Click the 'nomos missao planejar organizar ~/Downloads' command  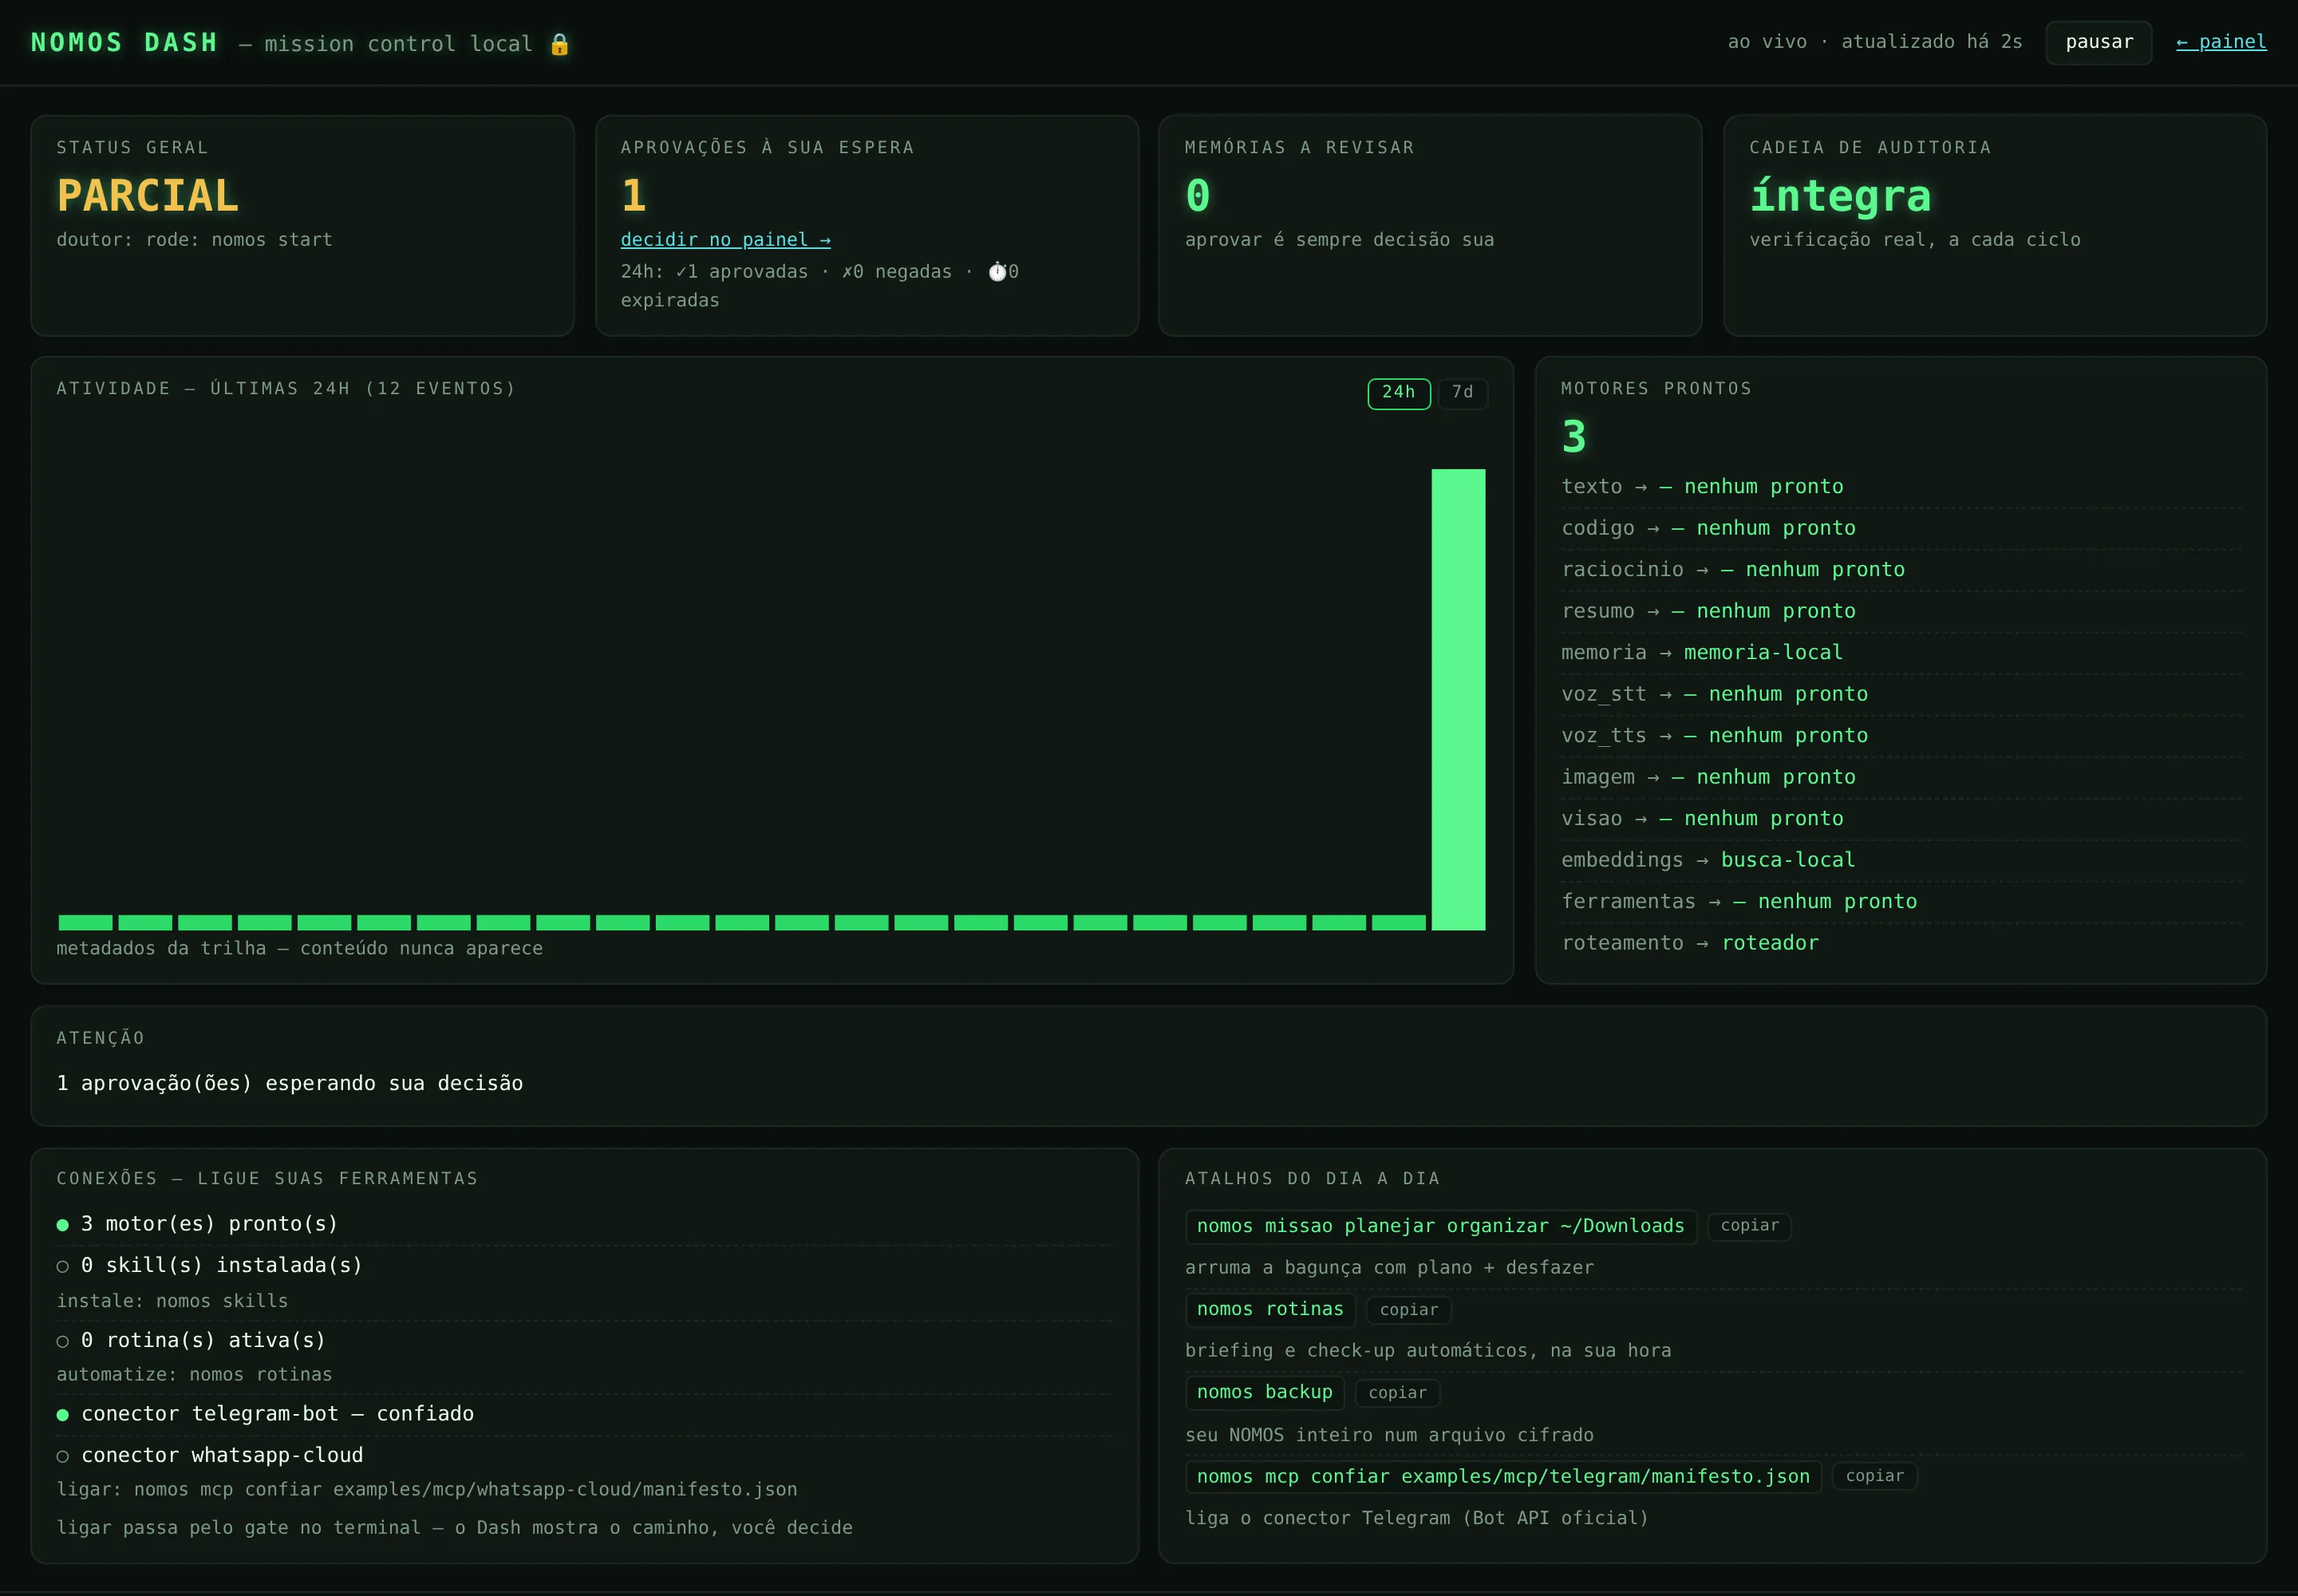1440,1226
